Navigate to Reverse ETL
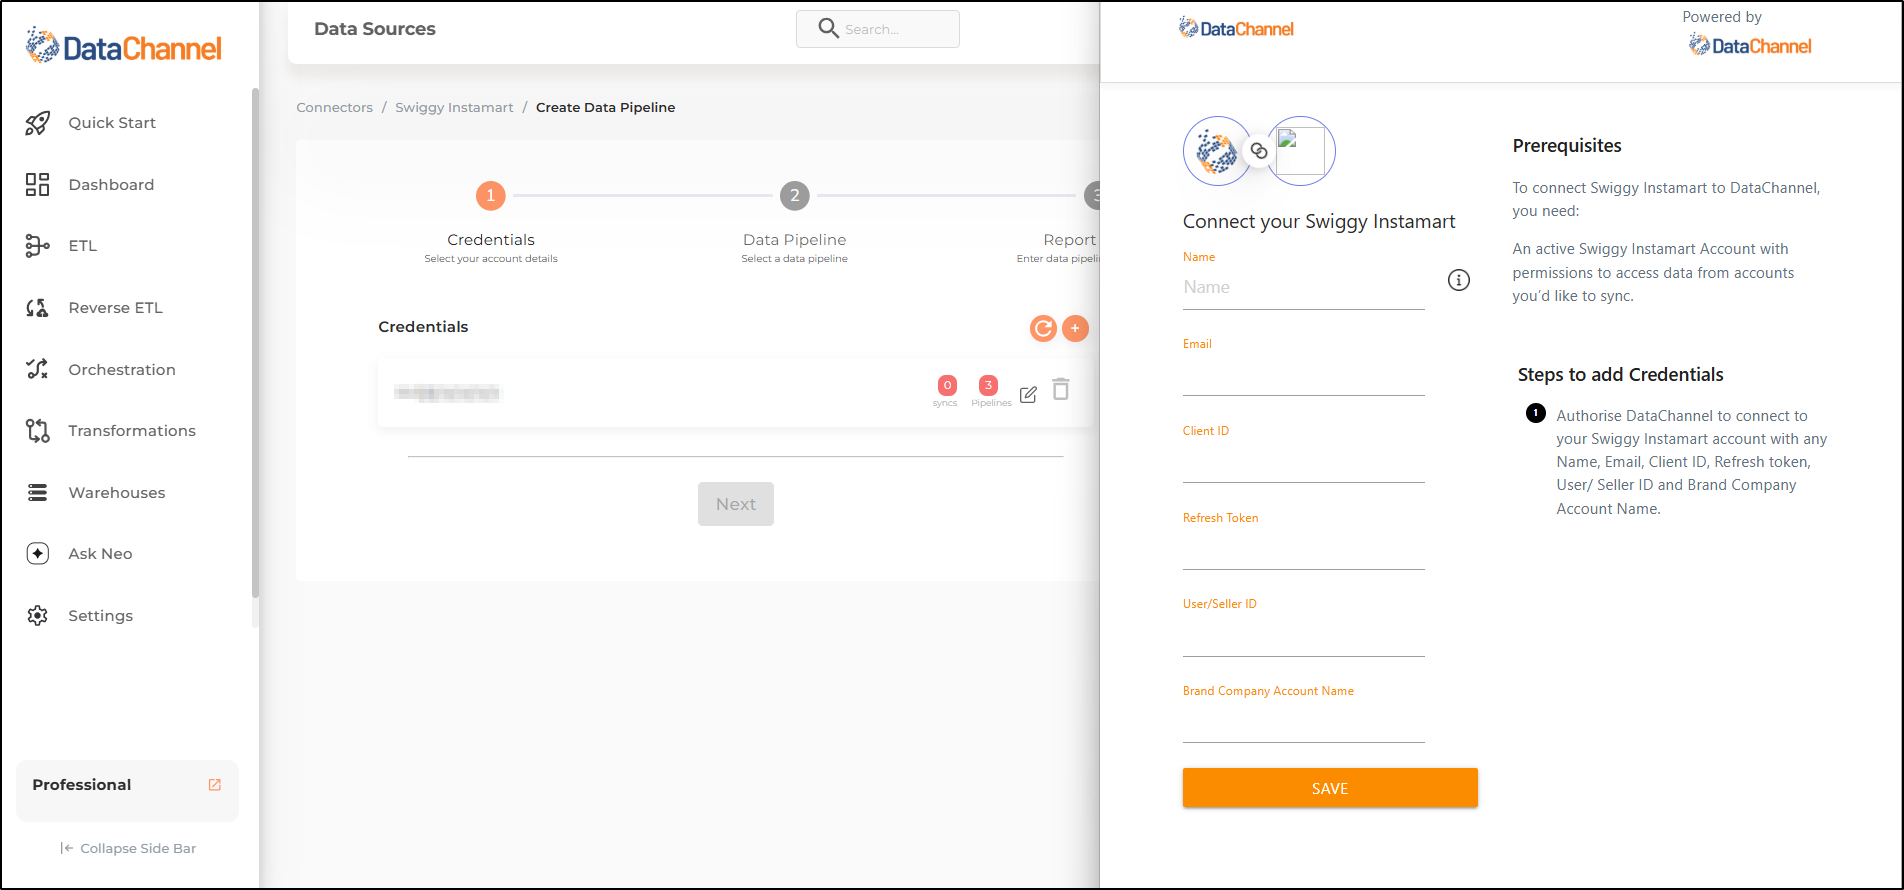 pos(115,308)
